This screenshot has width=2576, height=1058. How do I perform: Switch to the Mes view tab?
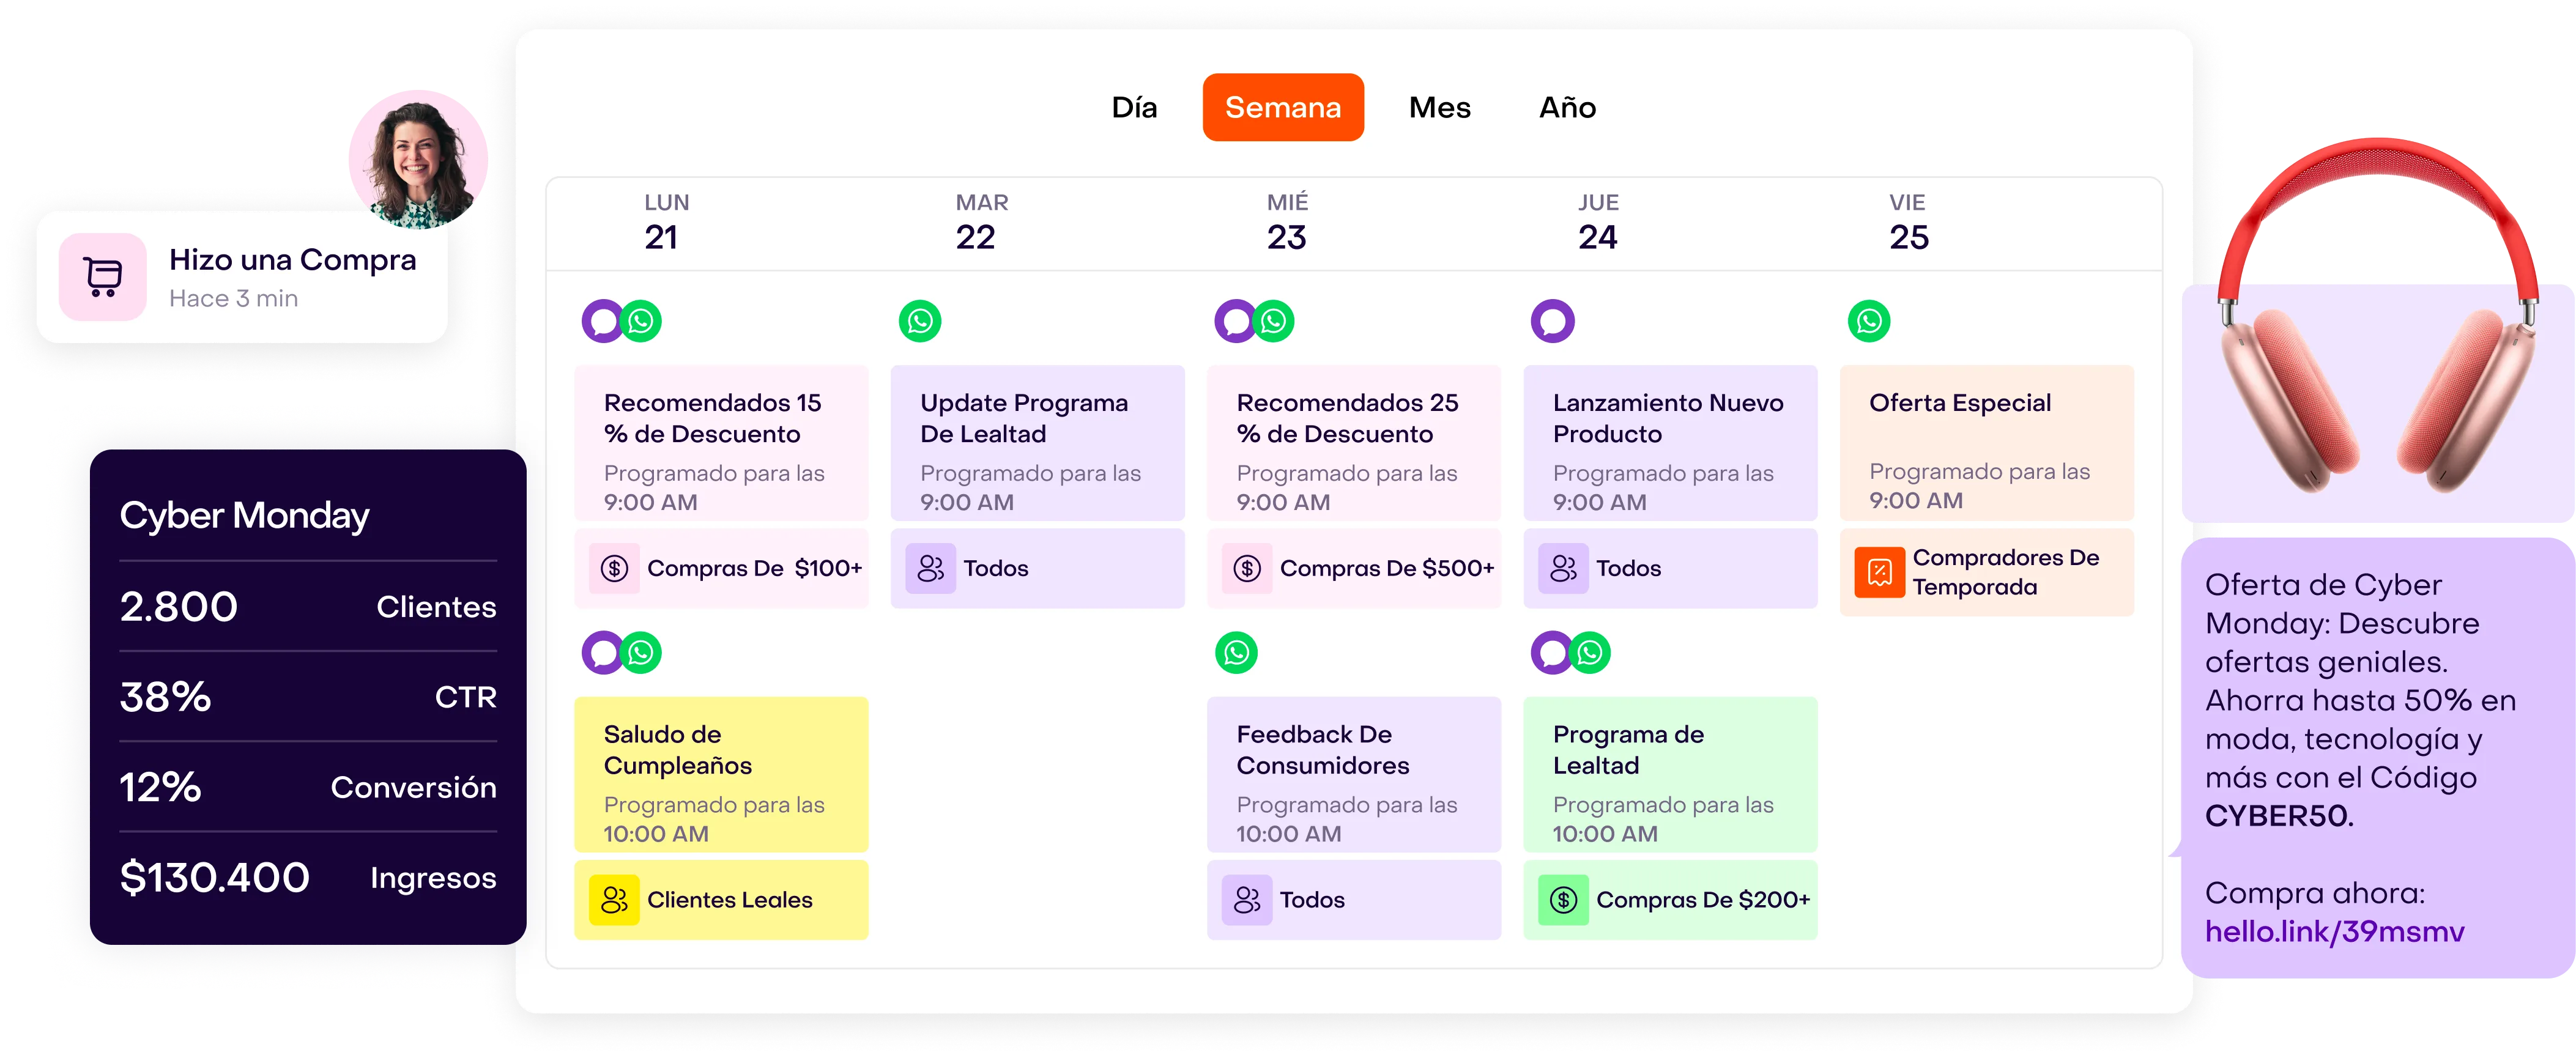pyautogui.click(x=1439, y=108)
